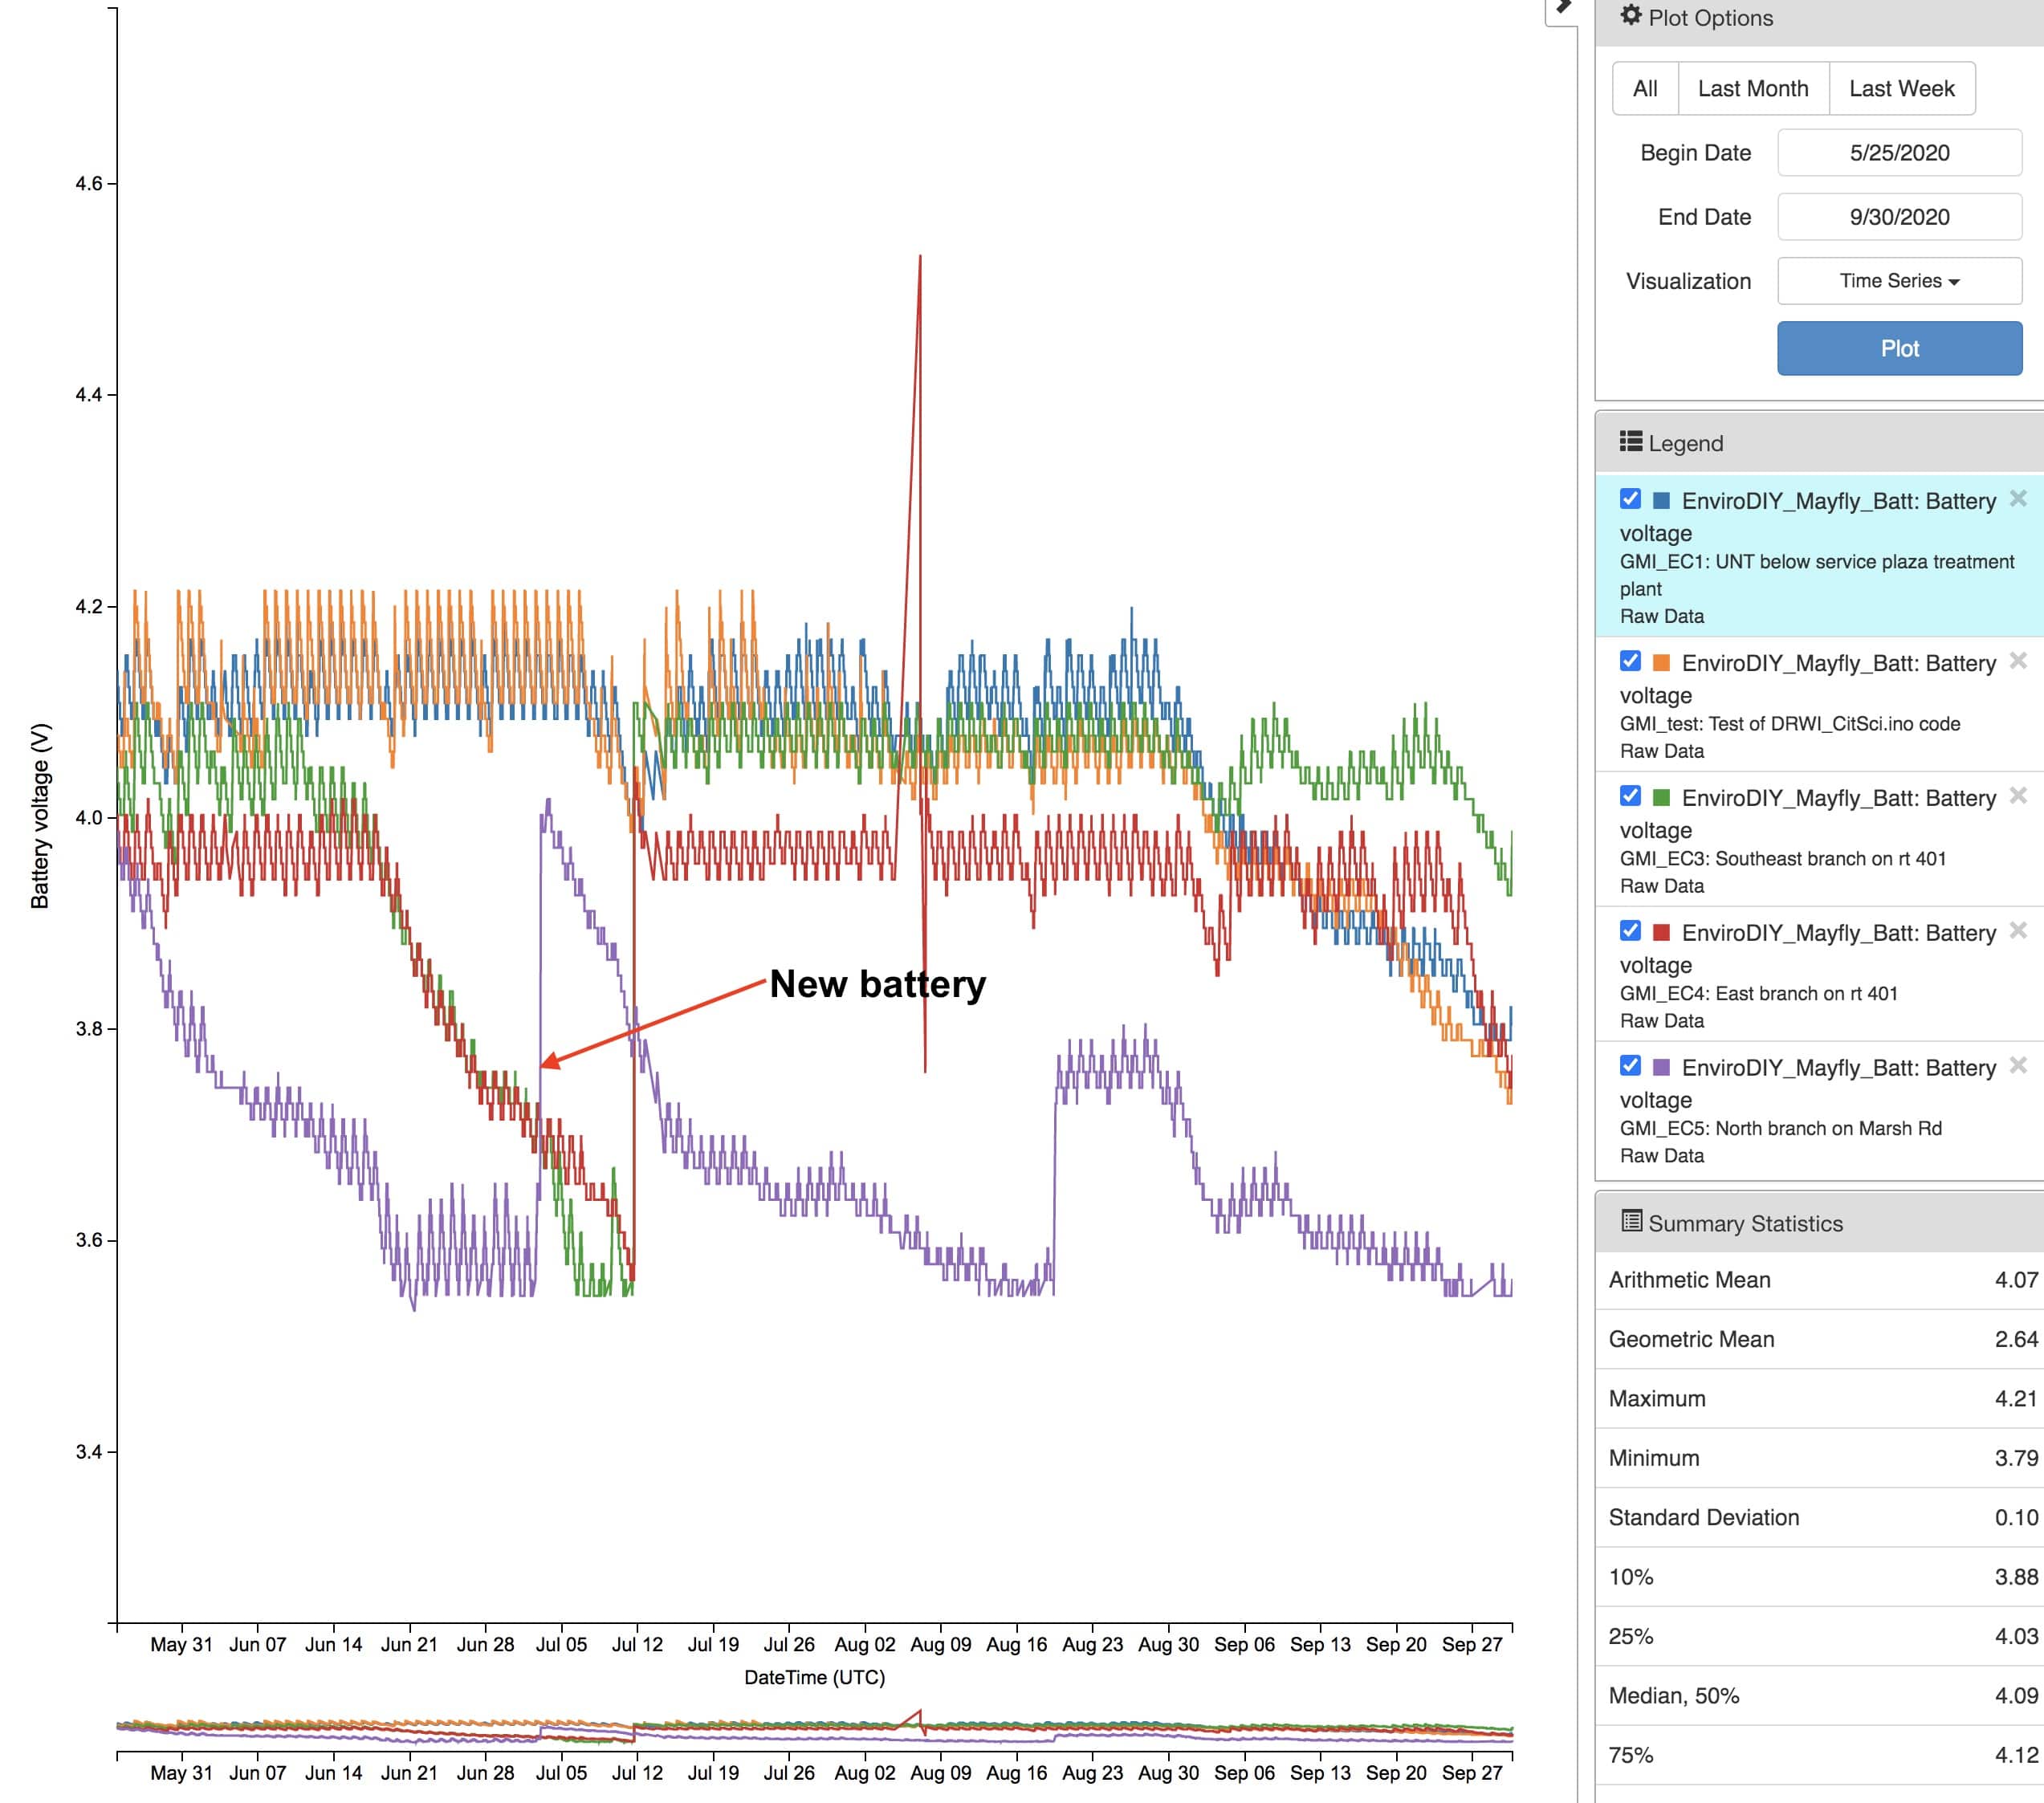Click the red GMI_EC4 color swatch
Image resolution: width=2044 pixels, height=1803 pixels.
pos(1661,932)
